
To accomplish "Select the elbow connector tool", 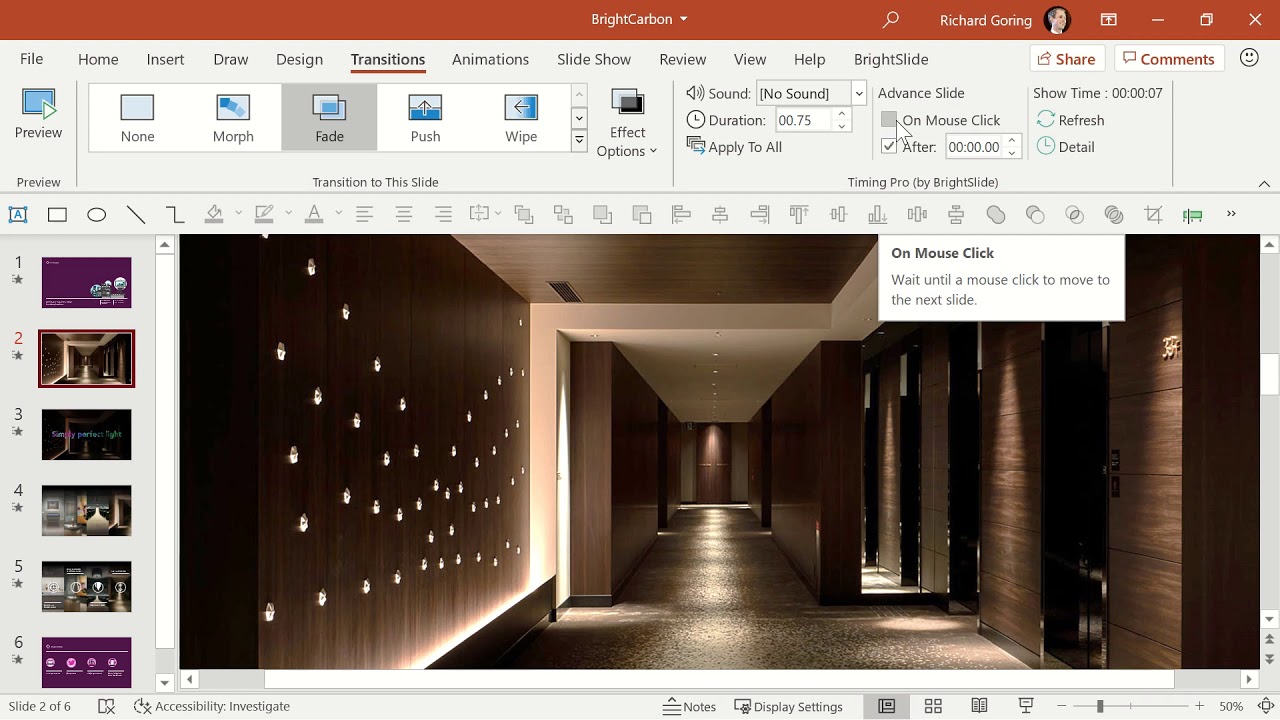I will (x=175, y=214).
